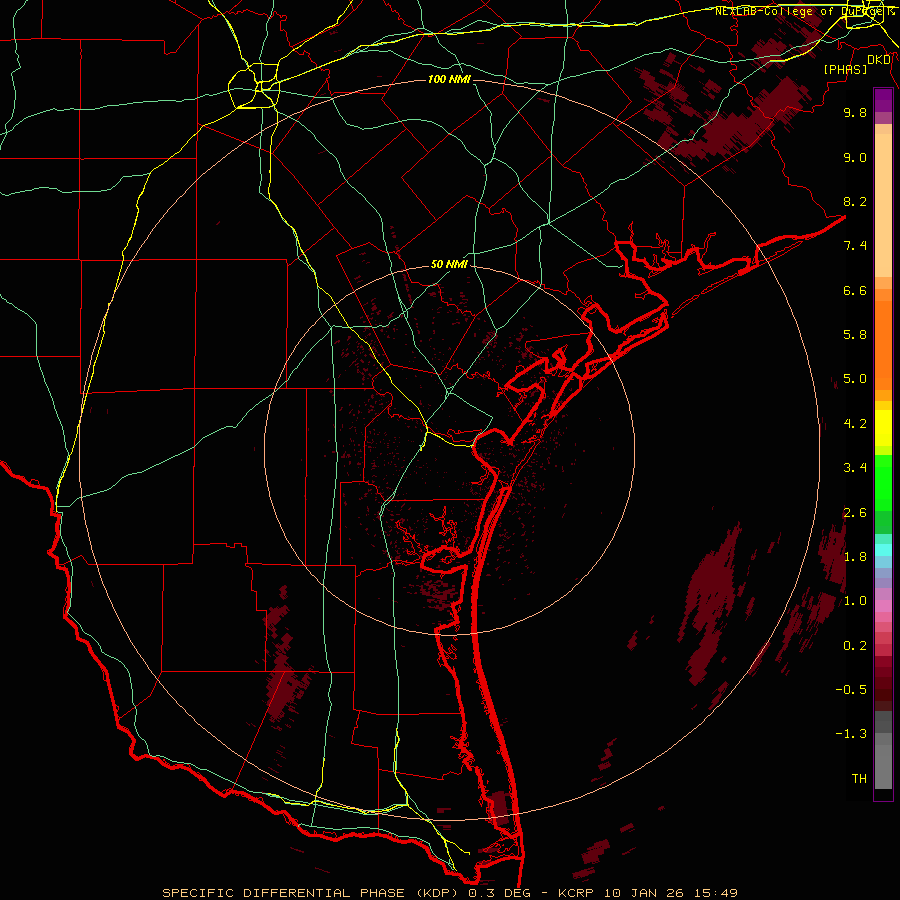
Task: Pick the purple swatch at top of color scale
Action: point(883,100)
